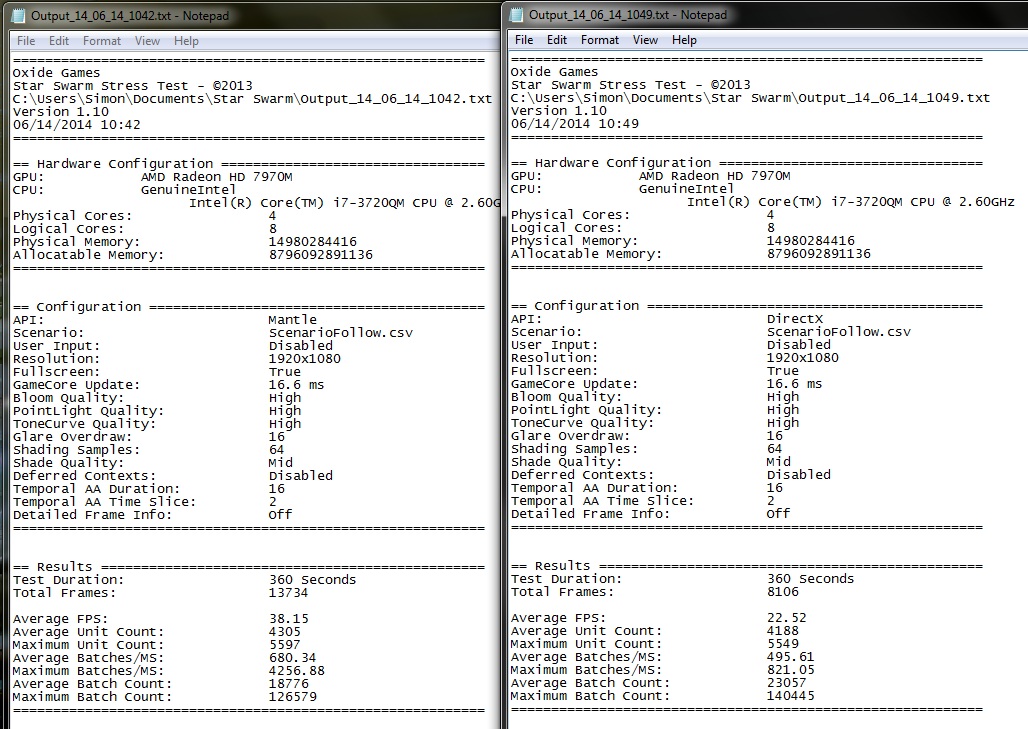1028x729 pixels.
Task: Open File menu in right Notepad window
Action: tap(524, 40)
